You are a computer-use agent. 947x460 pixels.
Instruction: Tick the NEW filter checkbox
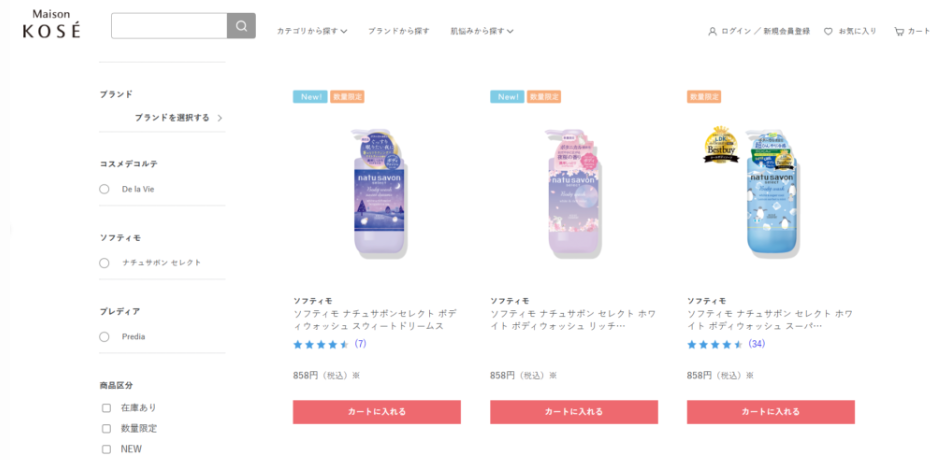[106, 449]
